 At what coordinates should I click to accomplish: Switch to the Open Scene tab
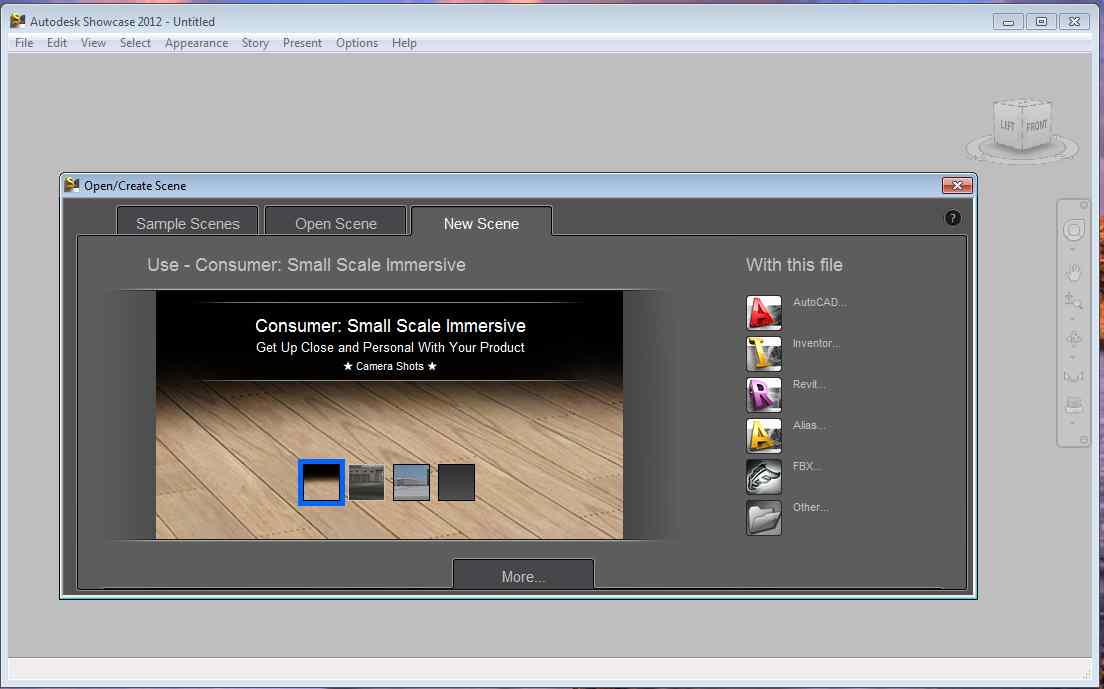336,223
